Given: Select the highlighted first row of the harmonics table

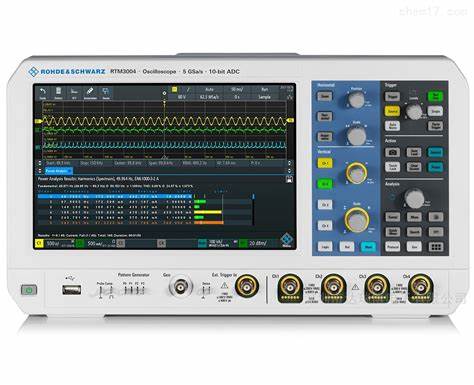Looking at the screenshot, I should 114,197.
